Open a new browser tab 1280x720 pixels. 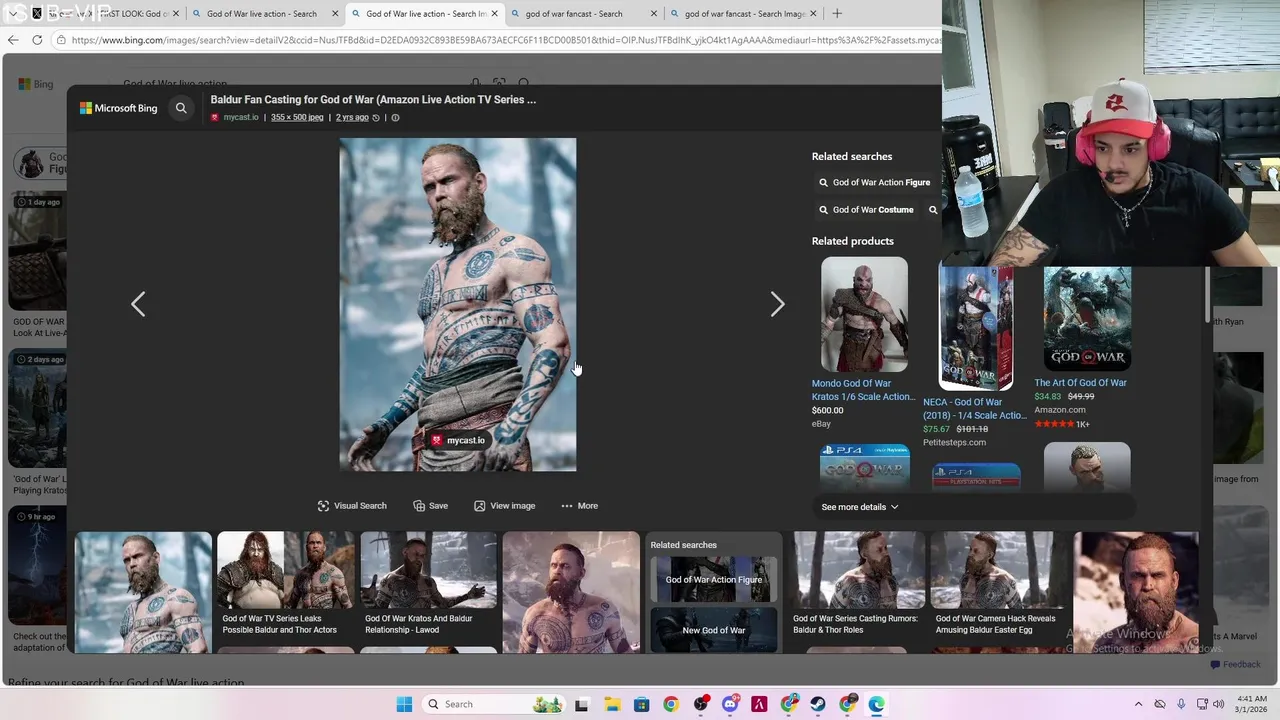point(837,14)
